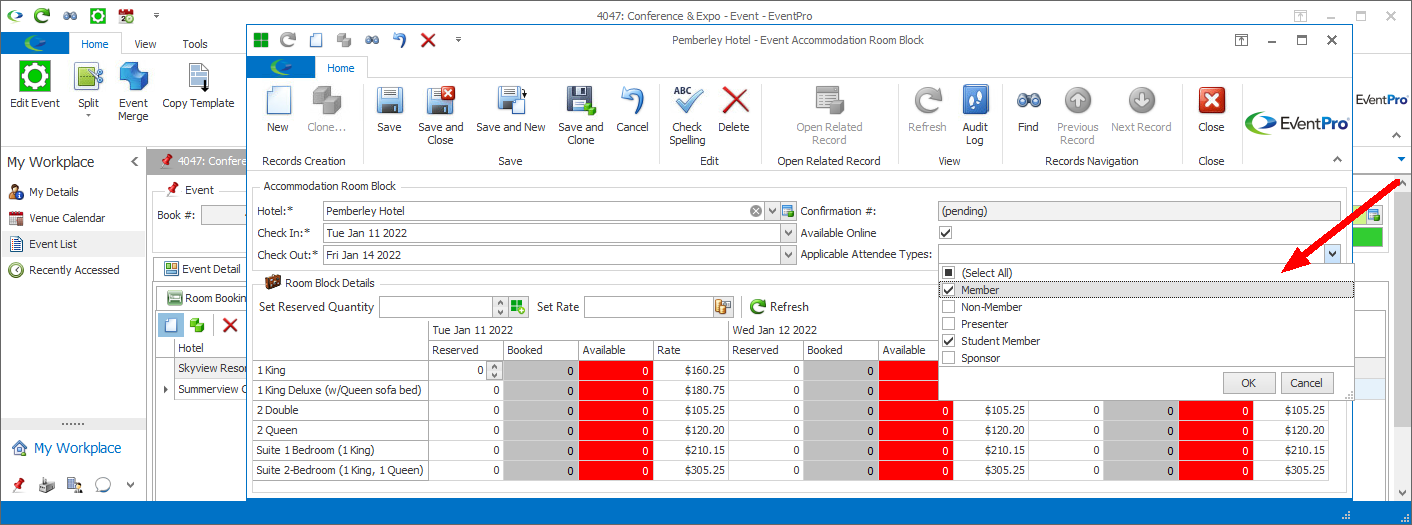The width and height of the screenshot is (1412, 525).
Task: Click the red delete X in Room Bookings toolbar
Action: point(230,325)
